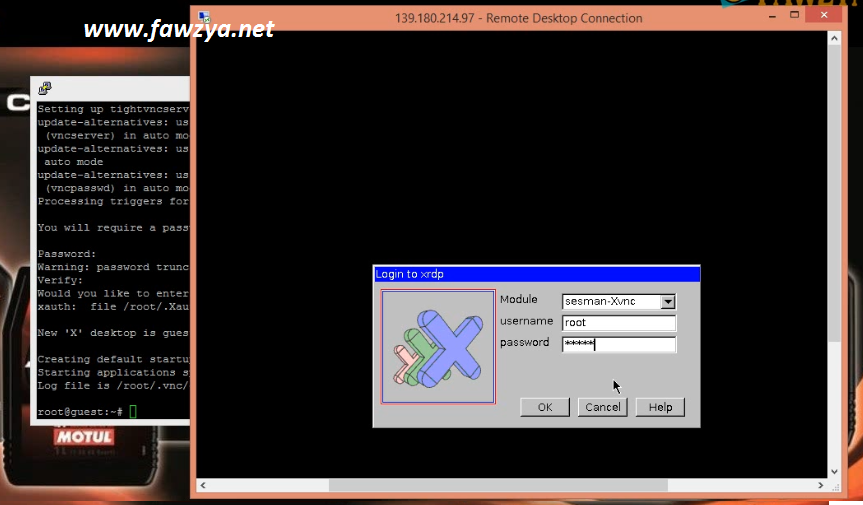The image size is (863, 505).
Task: Click into the password input field
Action: click(619, 344)
